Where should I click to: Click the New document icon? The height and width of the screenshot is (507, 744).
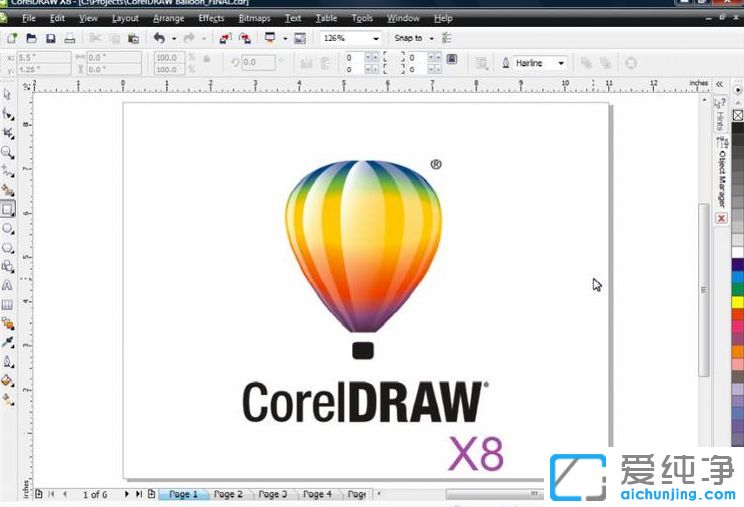[12, 38]
